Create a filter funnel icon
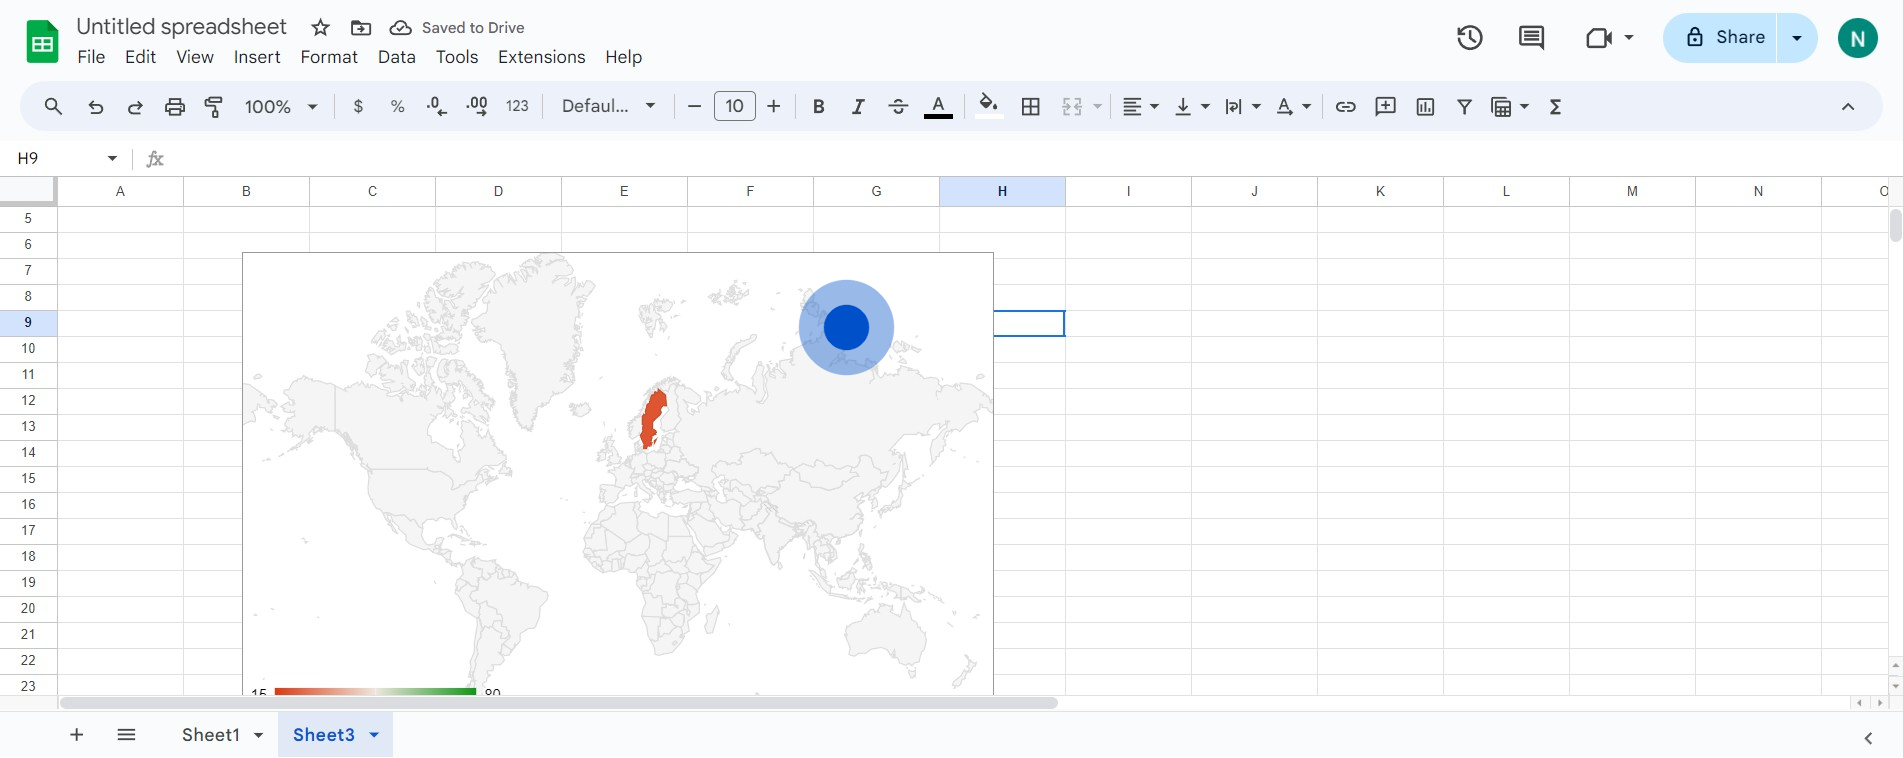Viewport: 1903px width, 758px height. 1465,106
